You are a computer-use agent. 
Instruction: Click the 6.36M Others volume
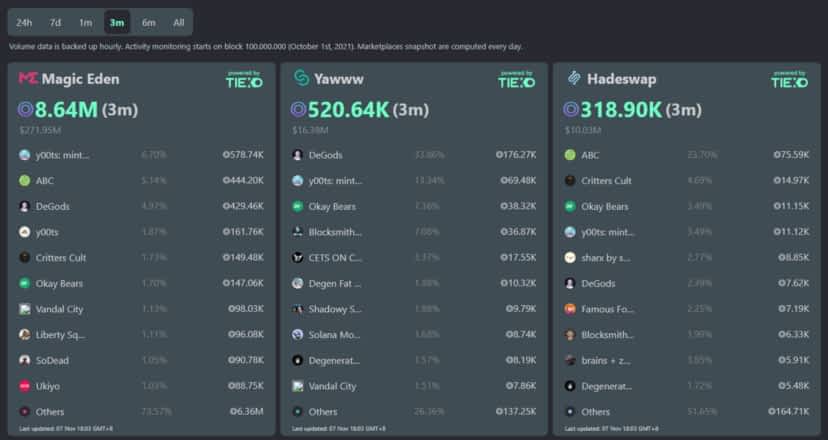[x=247, y=411]
